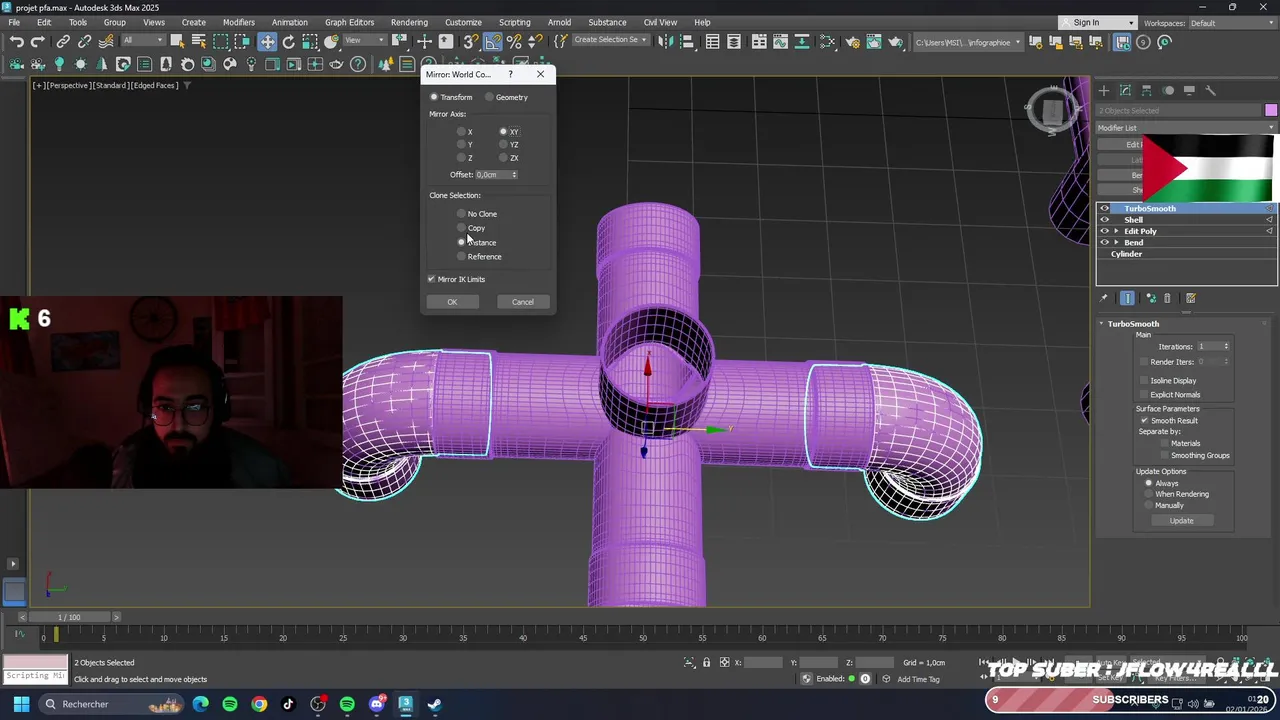Launch Google Chrome from the taskbar
The width and height of the screenshot is (1280, 720).
pyautogui.click(x=259, y=704)
